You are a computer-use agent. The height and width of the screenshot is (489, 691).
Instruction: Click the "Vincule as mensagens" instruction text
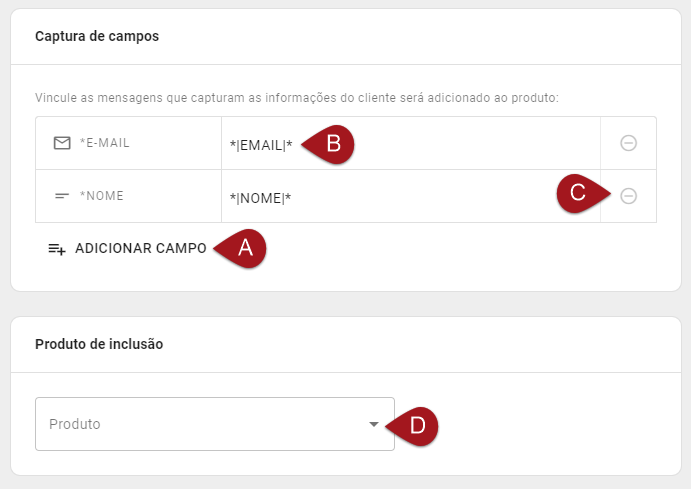tap(296, 98)
